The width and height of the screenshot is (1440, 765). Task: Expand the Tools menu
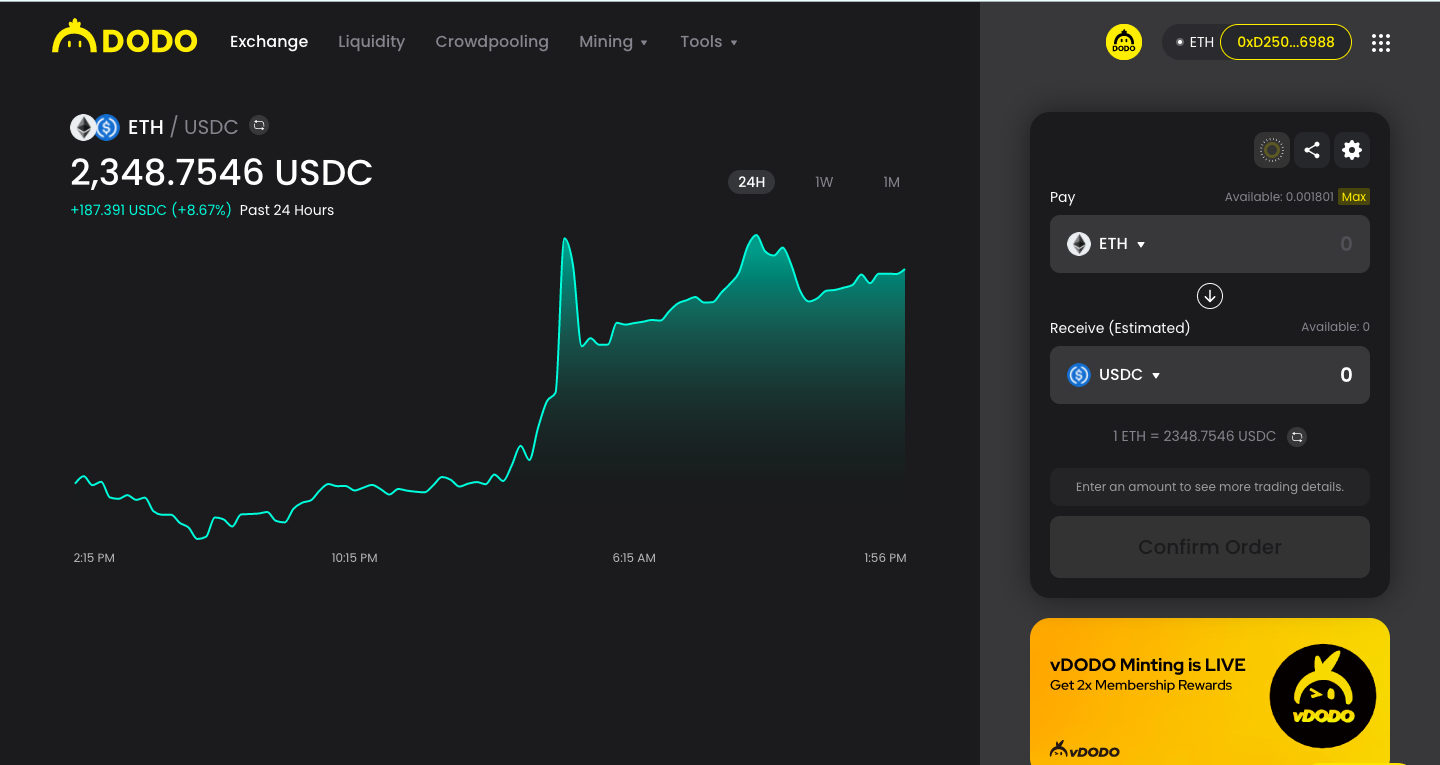pos(708,42)
